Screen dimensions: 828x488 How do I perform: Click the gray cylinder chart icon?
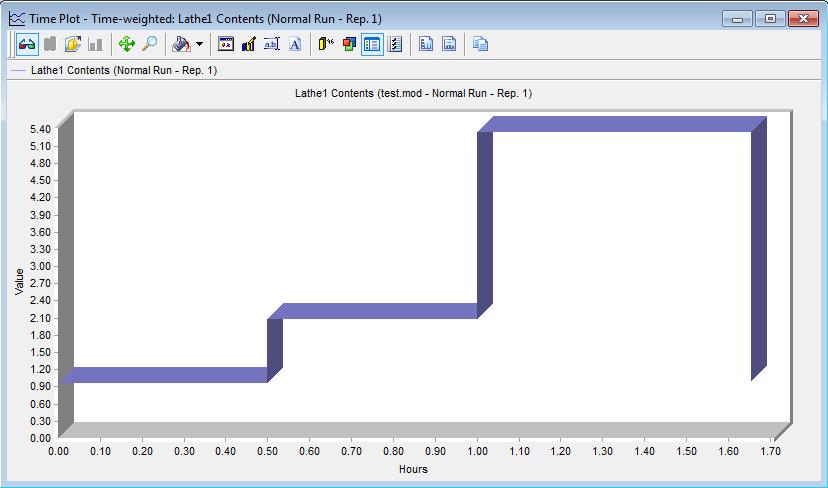50,44
